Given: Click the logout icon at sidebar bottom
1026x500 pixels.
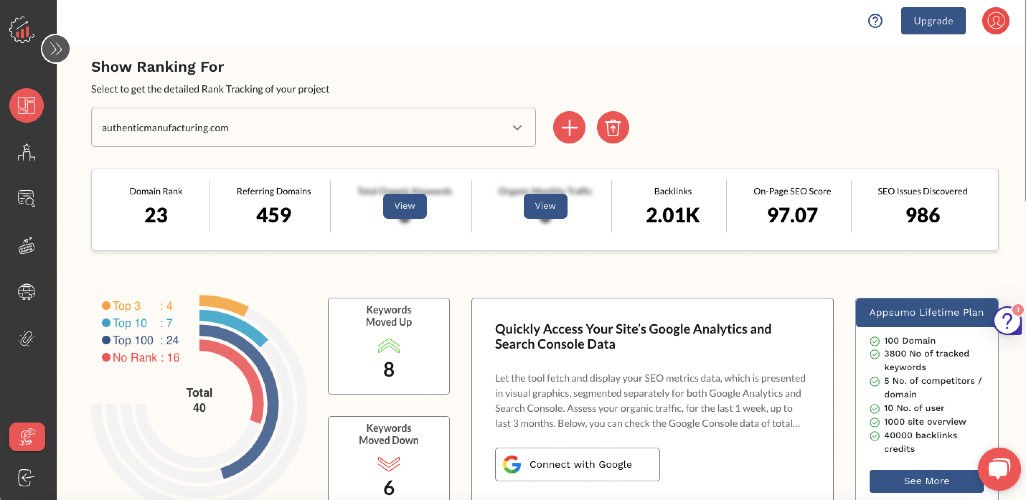Looking at the screenshot, I should point(27,477).
